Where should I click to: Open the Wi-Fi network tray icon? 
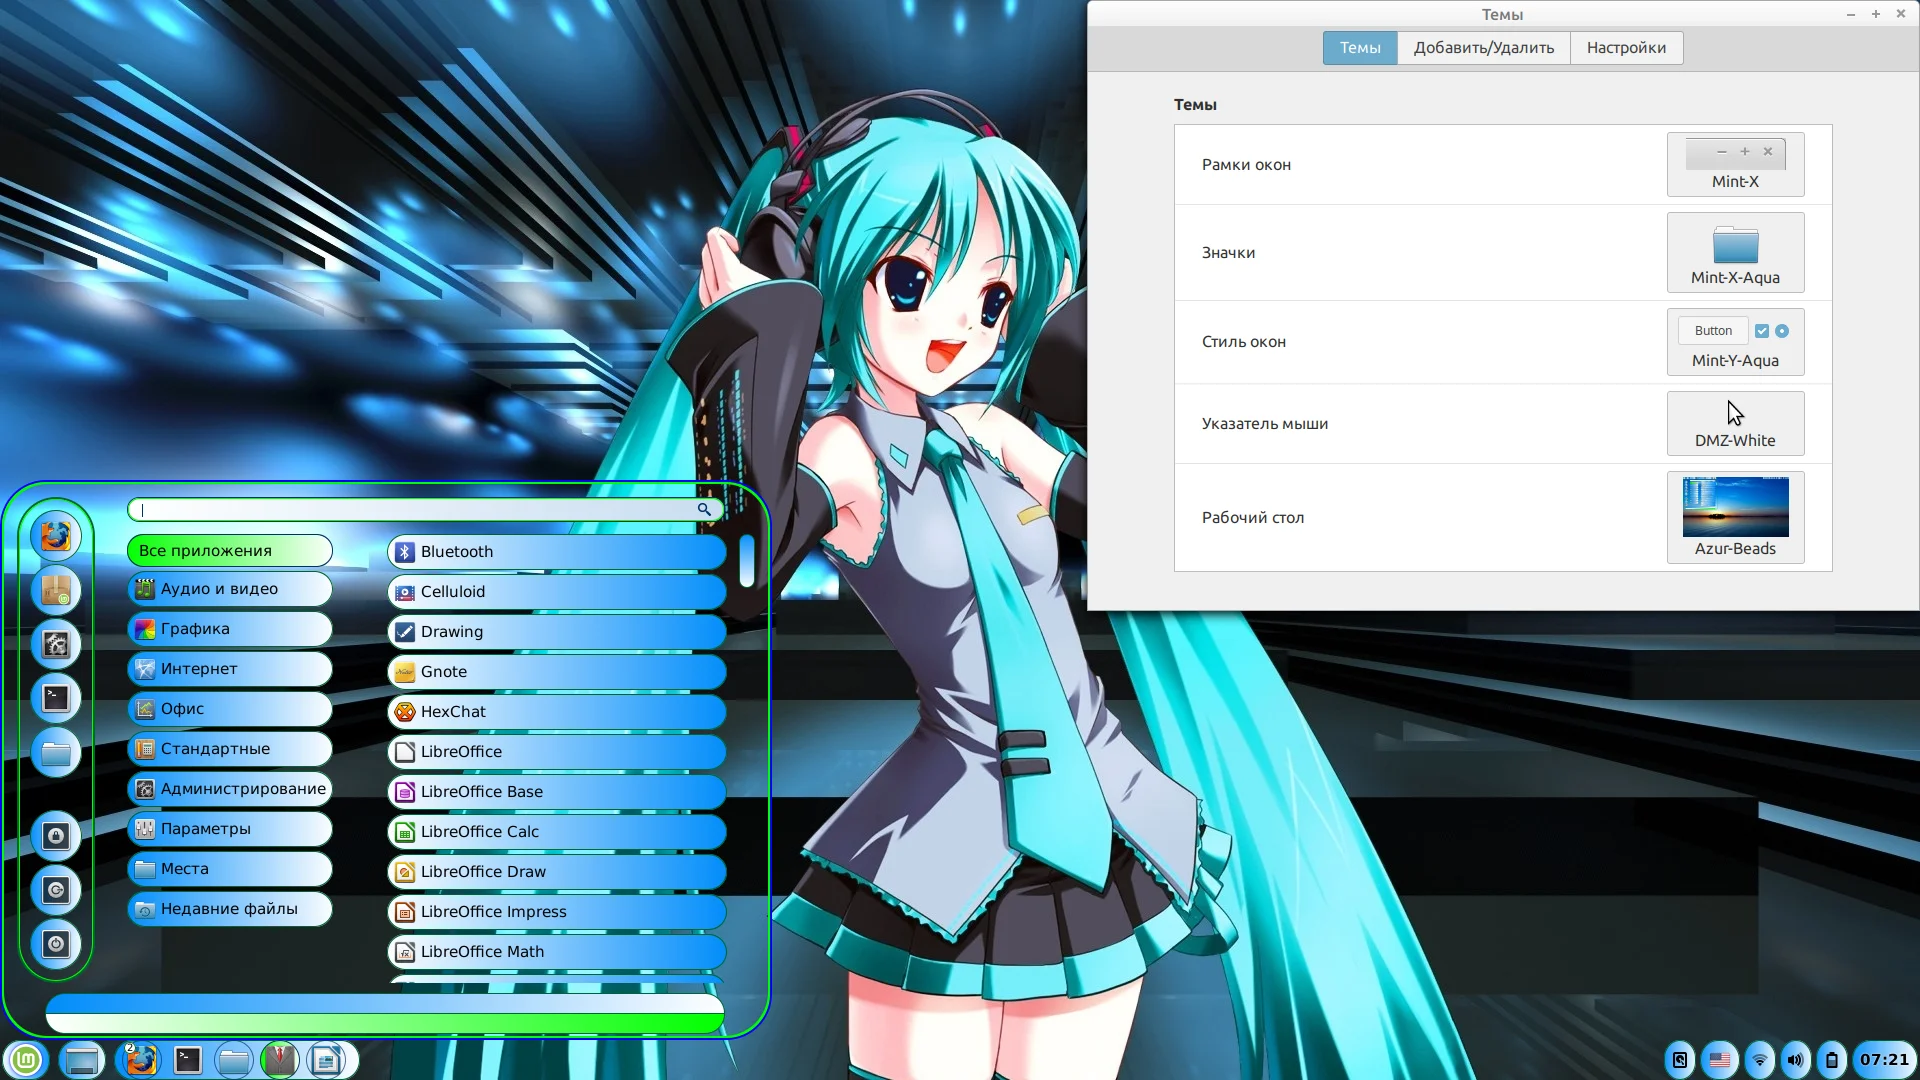1759,1060
